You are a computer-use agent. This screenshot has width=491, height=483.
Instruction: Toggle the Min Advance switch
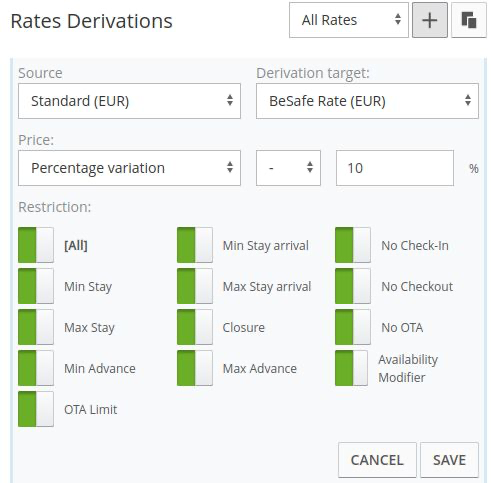click(36, 368)
